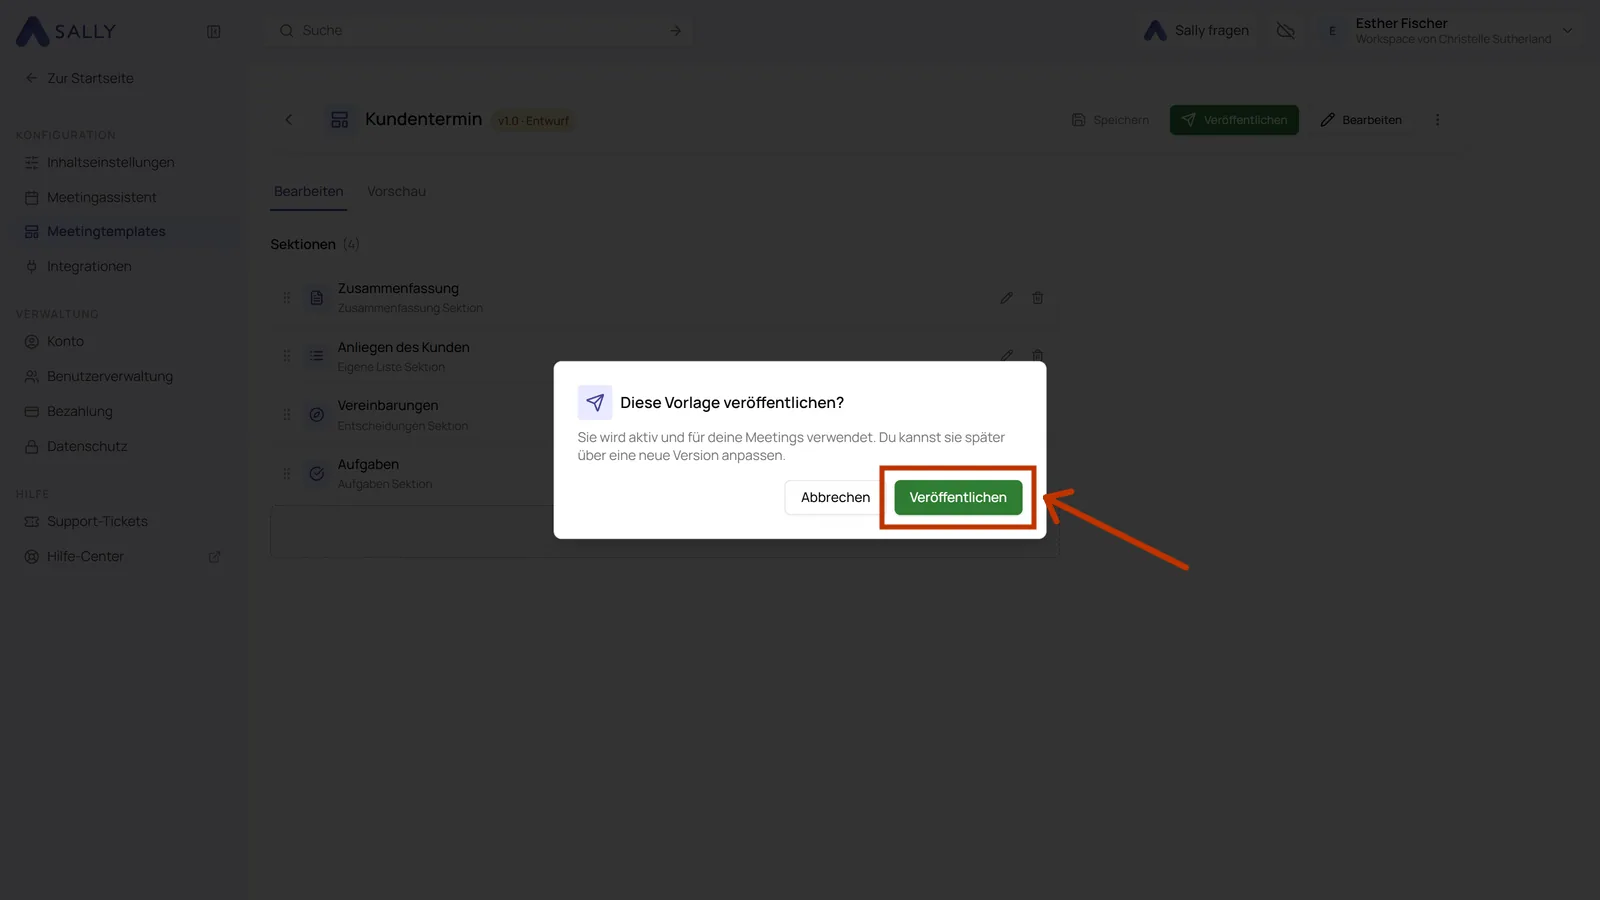
Task: Click the crossed-out cloud icon
Action: [1286, 31]
